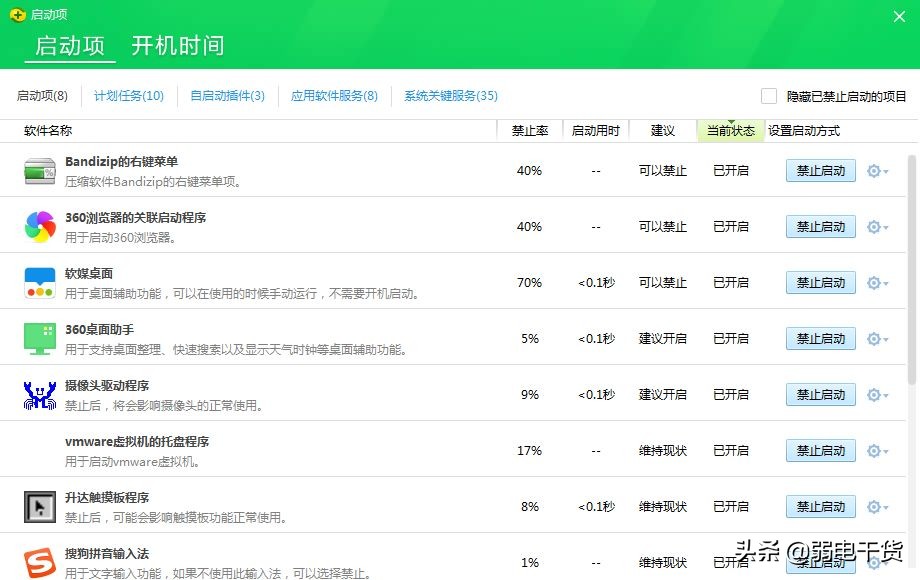Viewport: 920px width, 580px height.
Task: Expand gear dropdown next to 软媒桌面
Action: point(876,282)
